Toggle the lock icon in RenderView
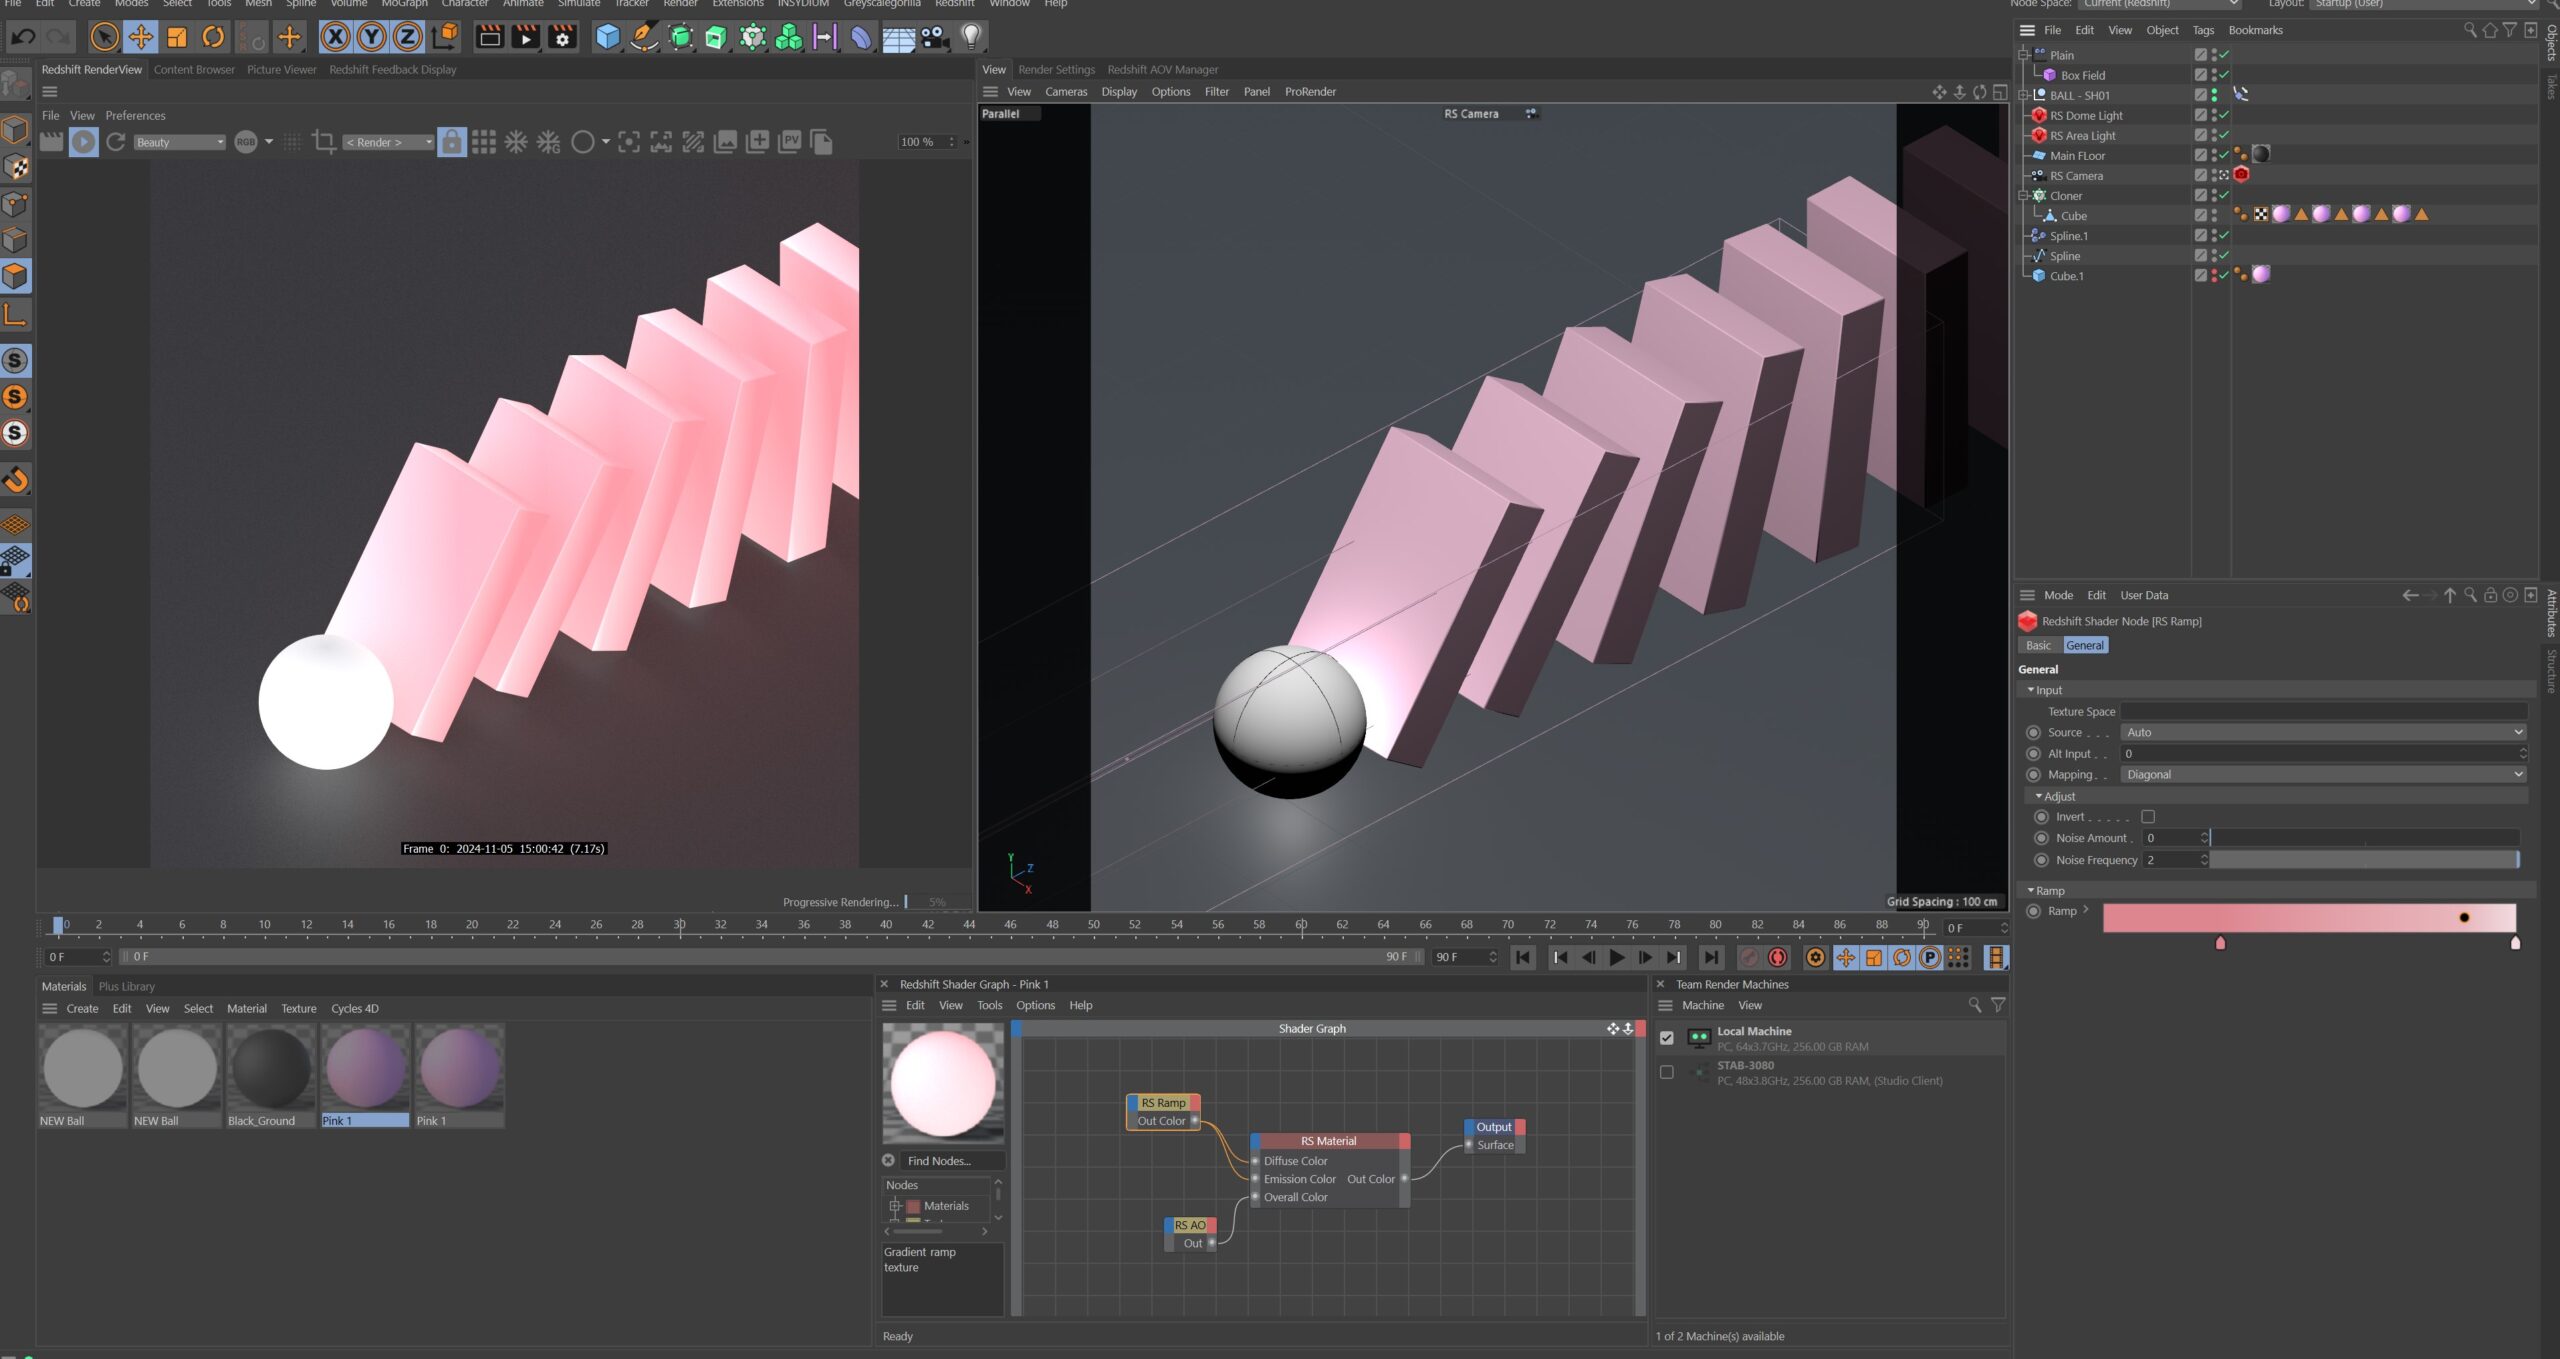 (x=452, y=142)
